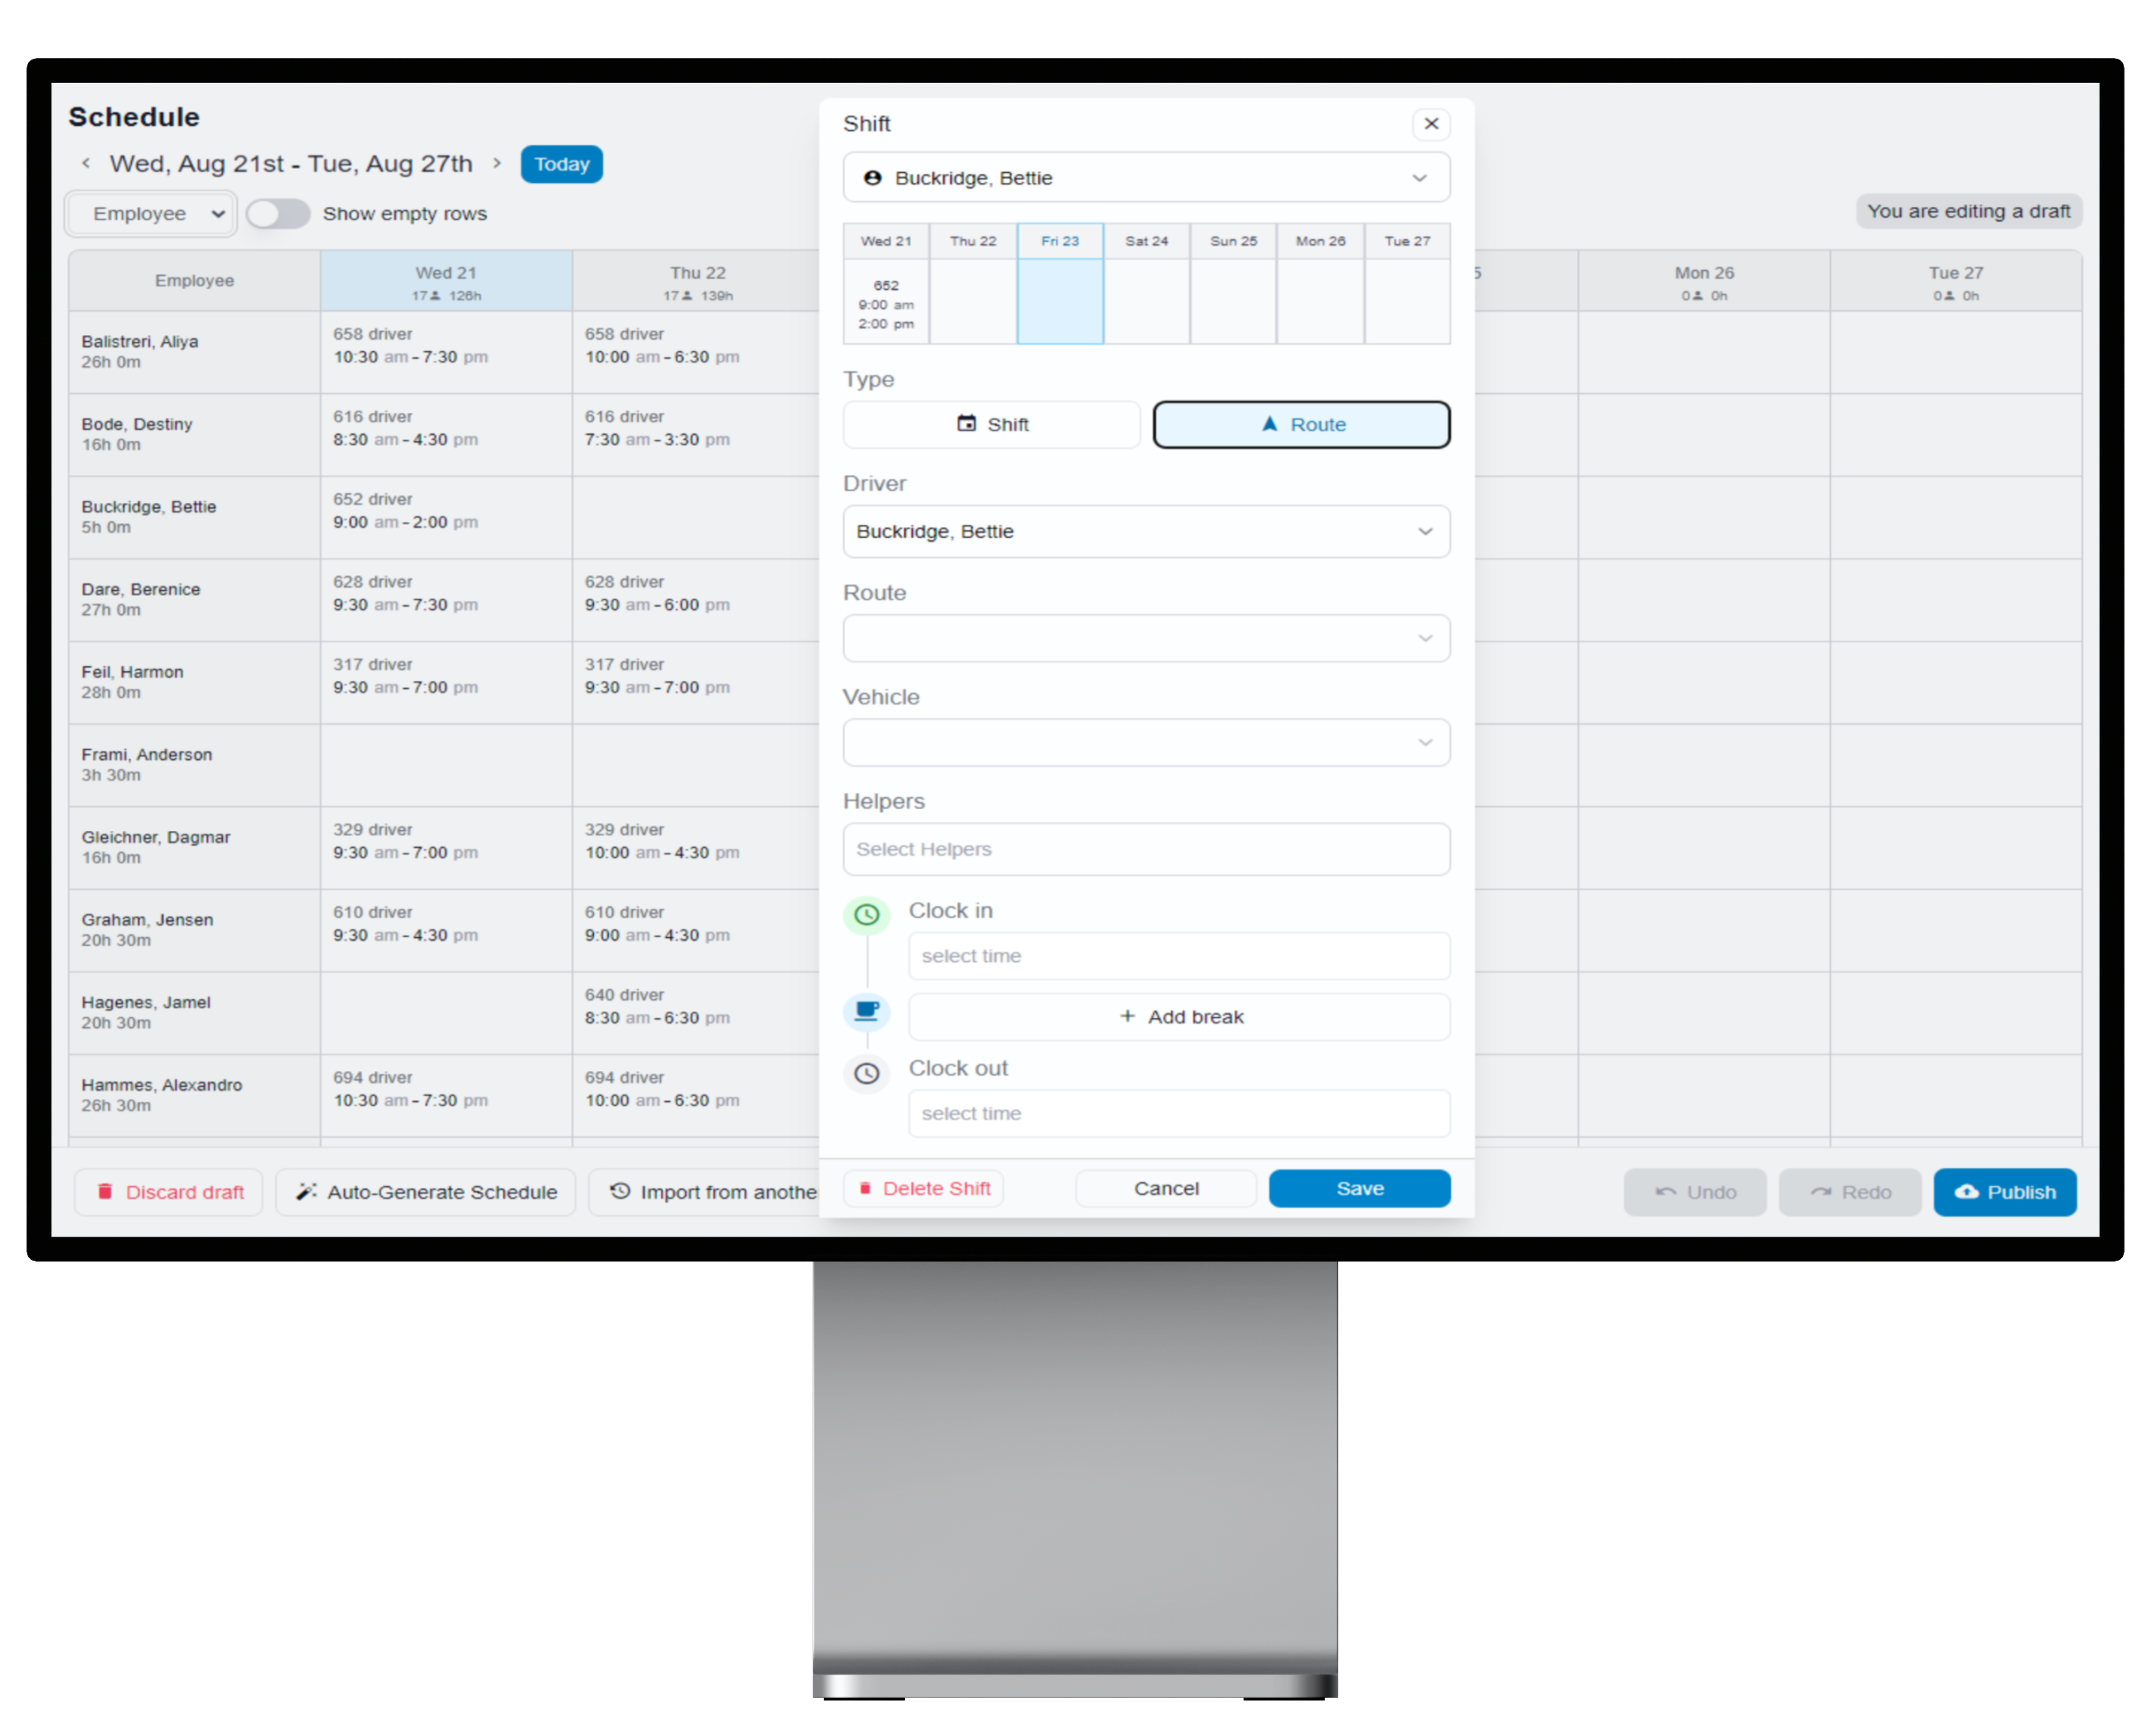Open the Driver dropdown Buckridge, Bettie
The width and height of the screenshot is (2156, 1735).
coord(1146,532)
